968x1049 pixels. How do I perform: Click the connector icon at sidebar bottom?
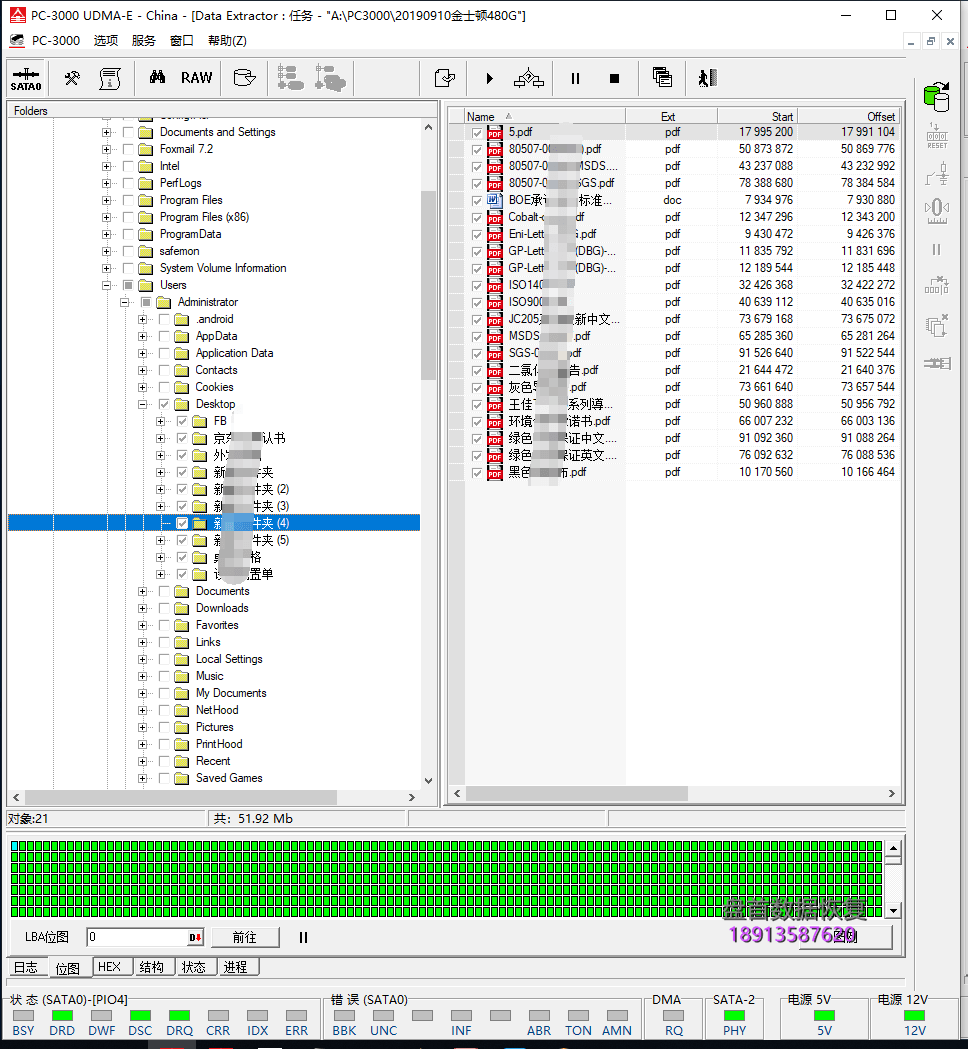tap(937, 363)
